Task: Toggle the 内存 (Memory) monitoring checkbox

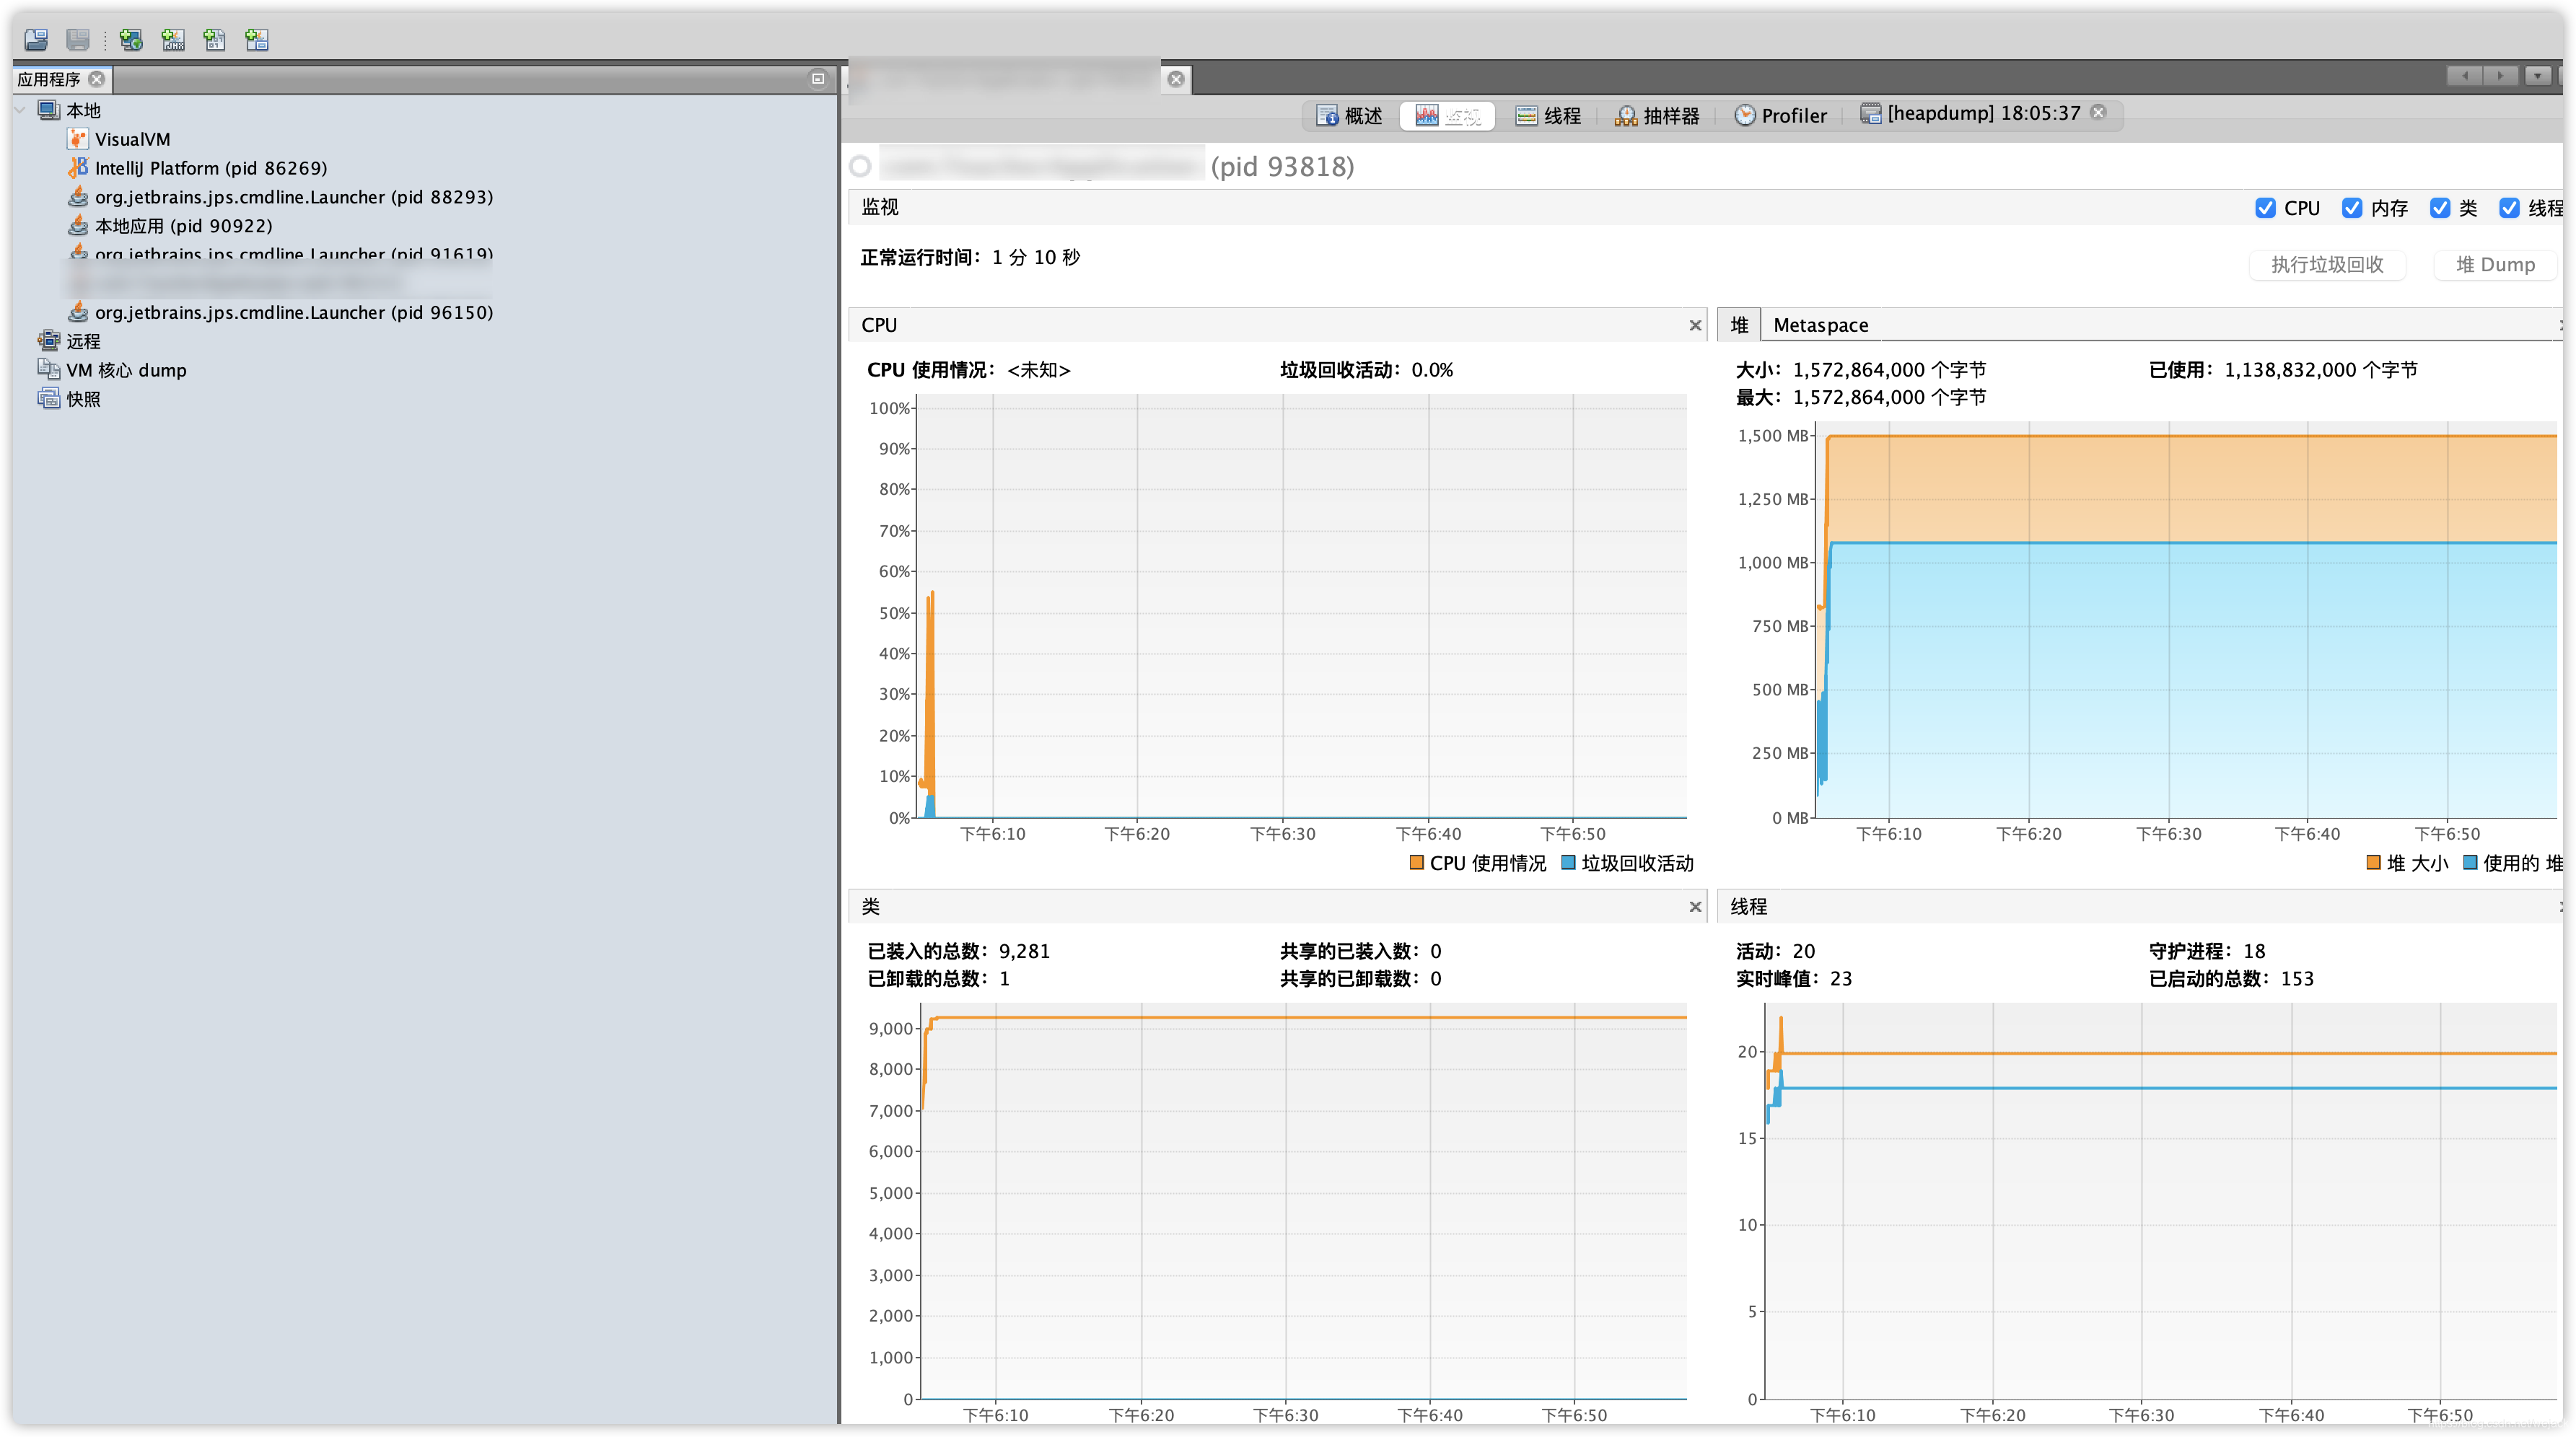Action: click(2352, 207)
